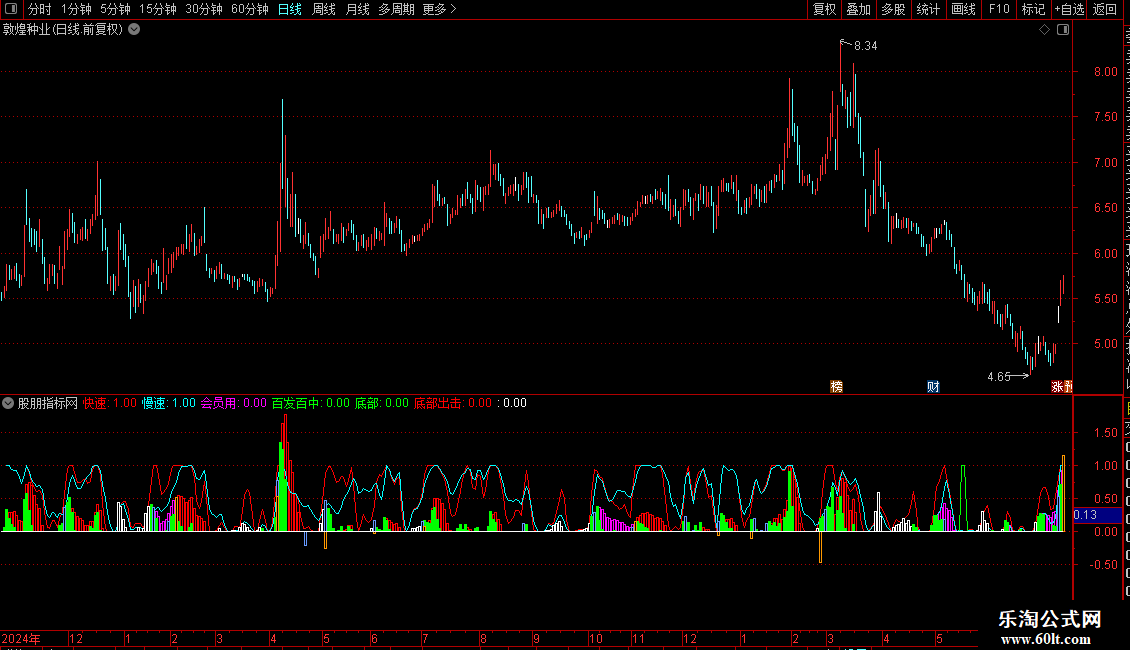This screenshot has height=650, width=1130.
Task: Click the 标记 mark button
Action: (x=1033, y=9)
